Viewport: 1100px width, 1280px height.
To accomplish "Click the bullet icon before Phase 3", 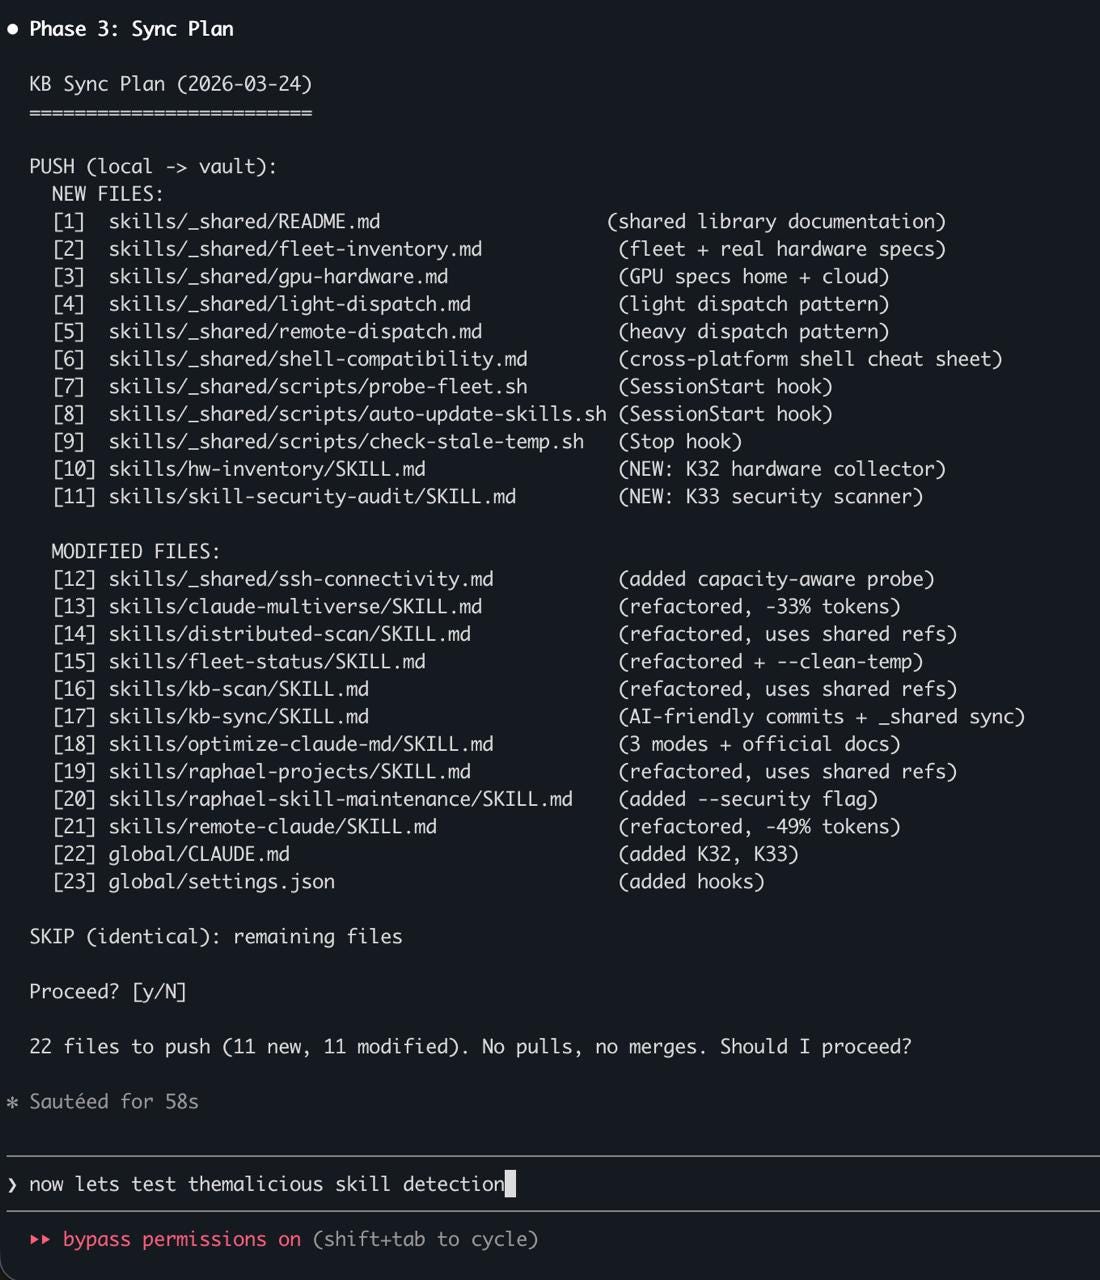I will [x=12, y=30].
